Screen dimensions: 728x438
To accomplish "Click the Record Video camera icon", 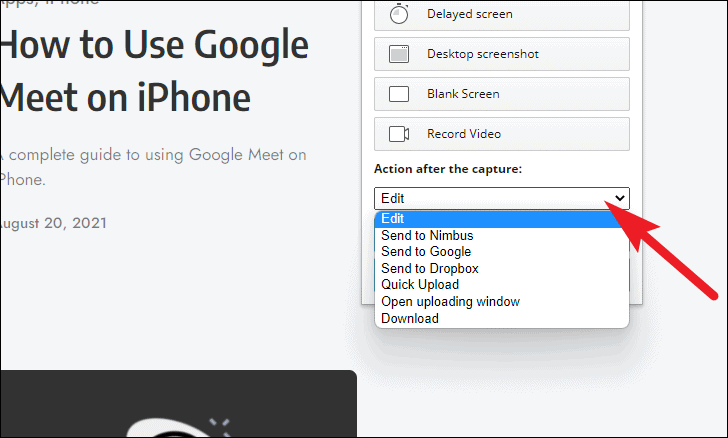I will tap(399, 134).
